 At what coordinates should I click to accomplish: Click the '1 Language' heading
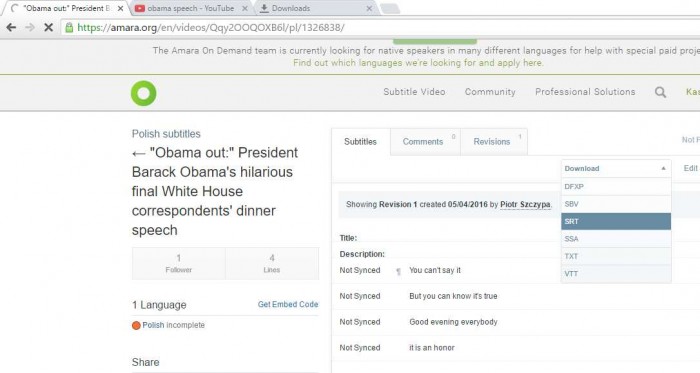[x=159, y=305]
